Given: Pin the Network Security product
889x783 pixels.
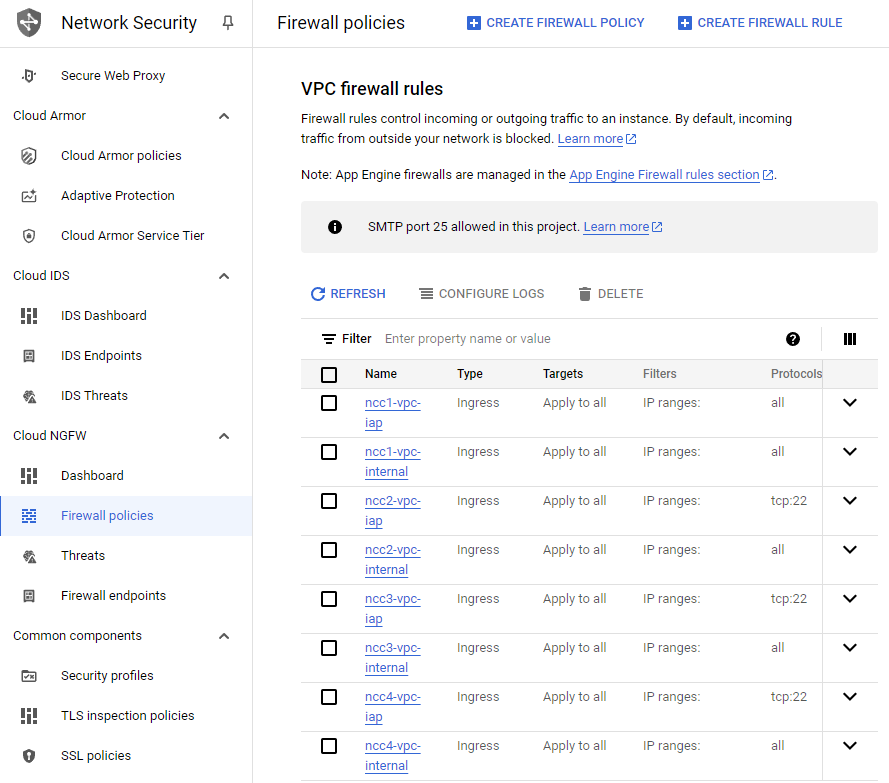Looking at the screenshot, I should coord(227,23).
